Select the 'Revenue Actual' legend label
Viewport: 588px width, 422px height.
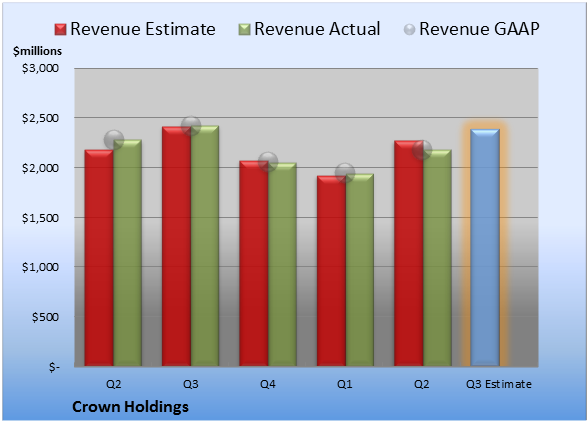[x=317, y=29]
